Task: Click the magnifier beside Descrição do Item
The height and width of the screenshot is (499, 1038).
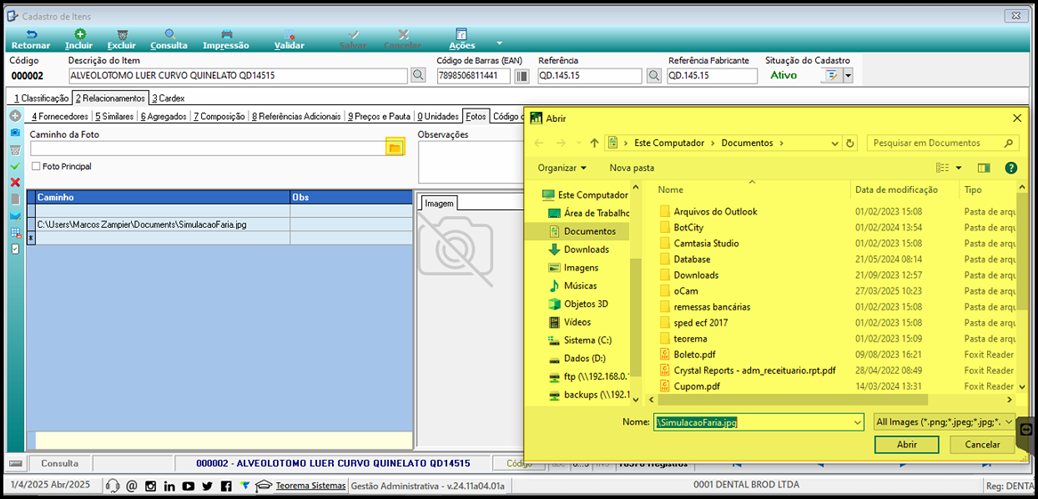Action: pos(418,75)
